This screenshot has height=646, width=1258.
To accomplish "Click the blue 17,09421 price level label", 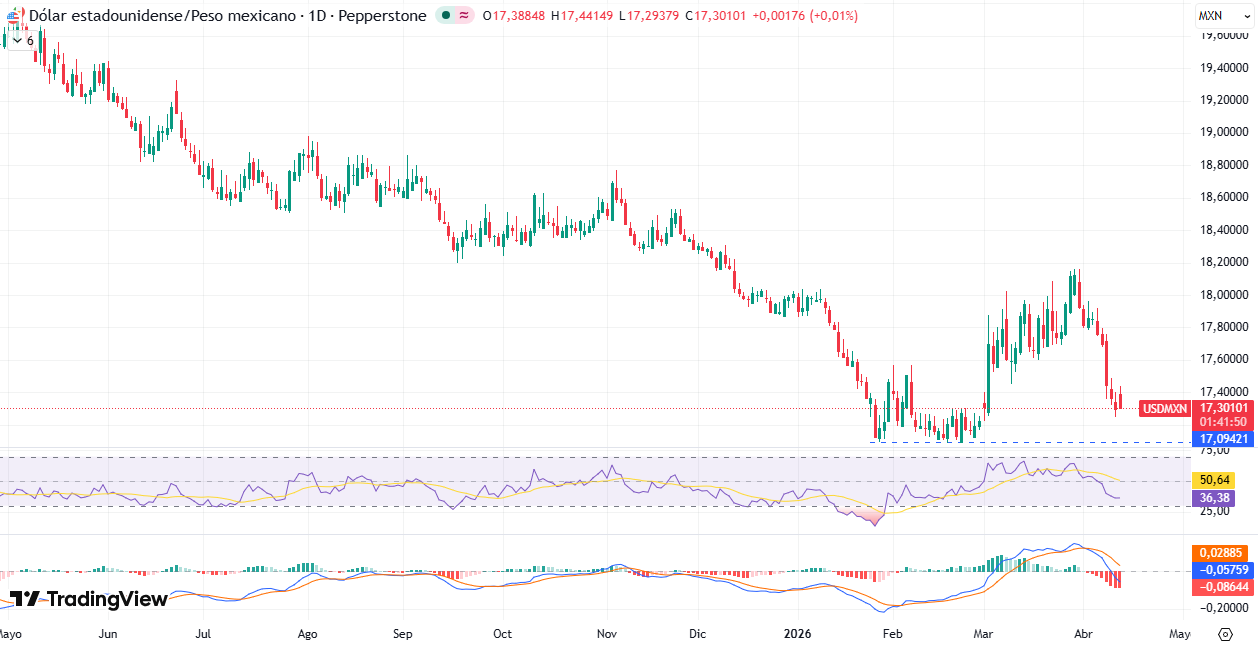I will pos(1222,439).
